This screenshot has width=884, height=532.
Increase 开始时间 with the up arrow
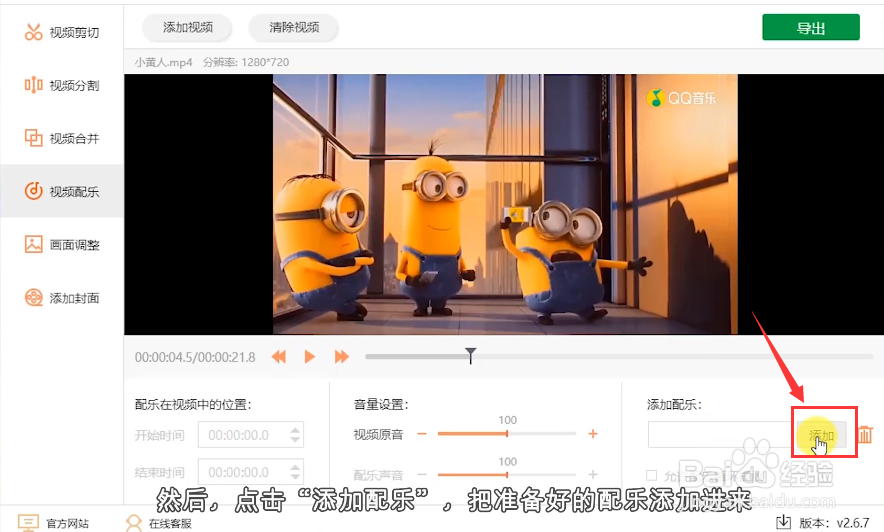[295, 429]
